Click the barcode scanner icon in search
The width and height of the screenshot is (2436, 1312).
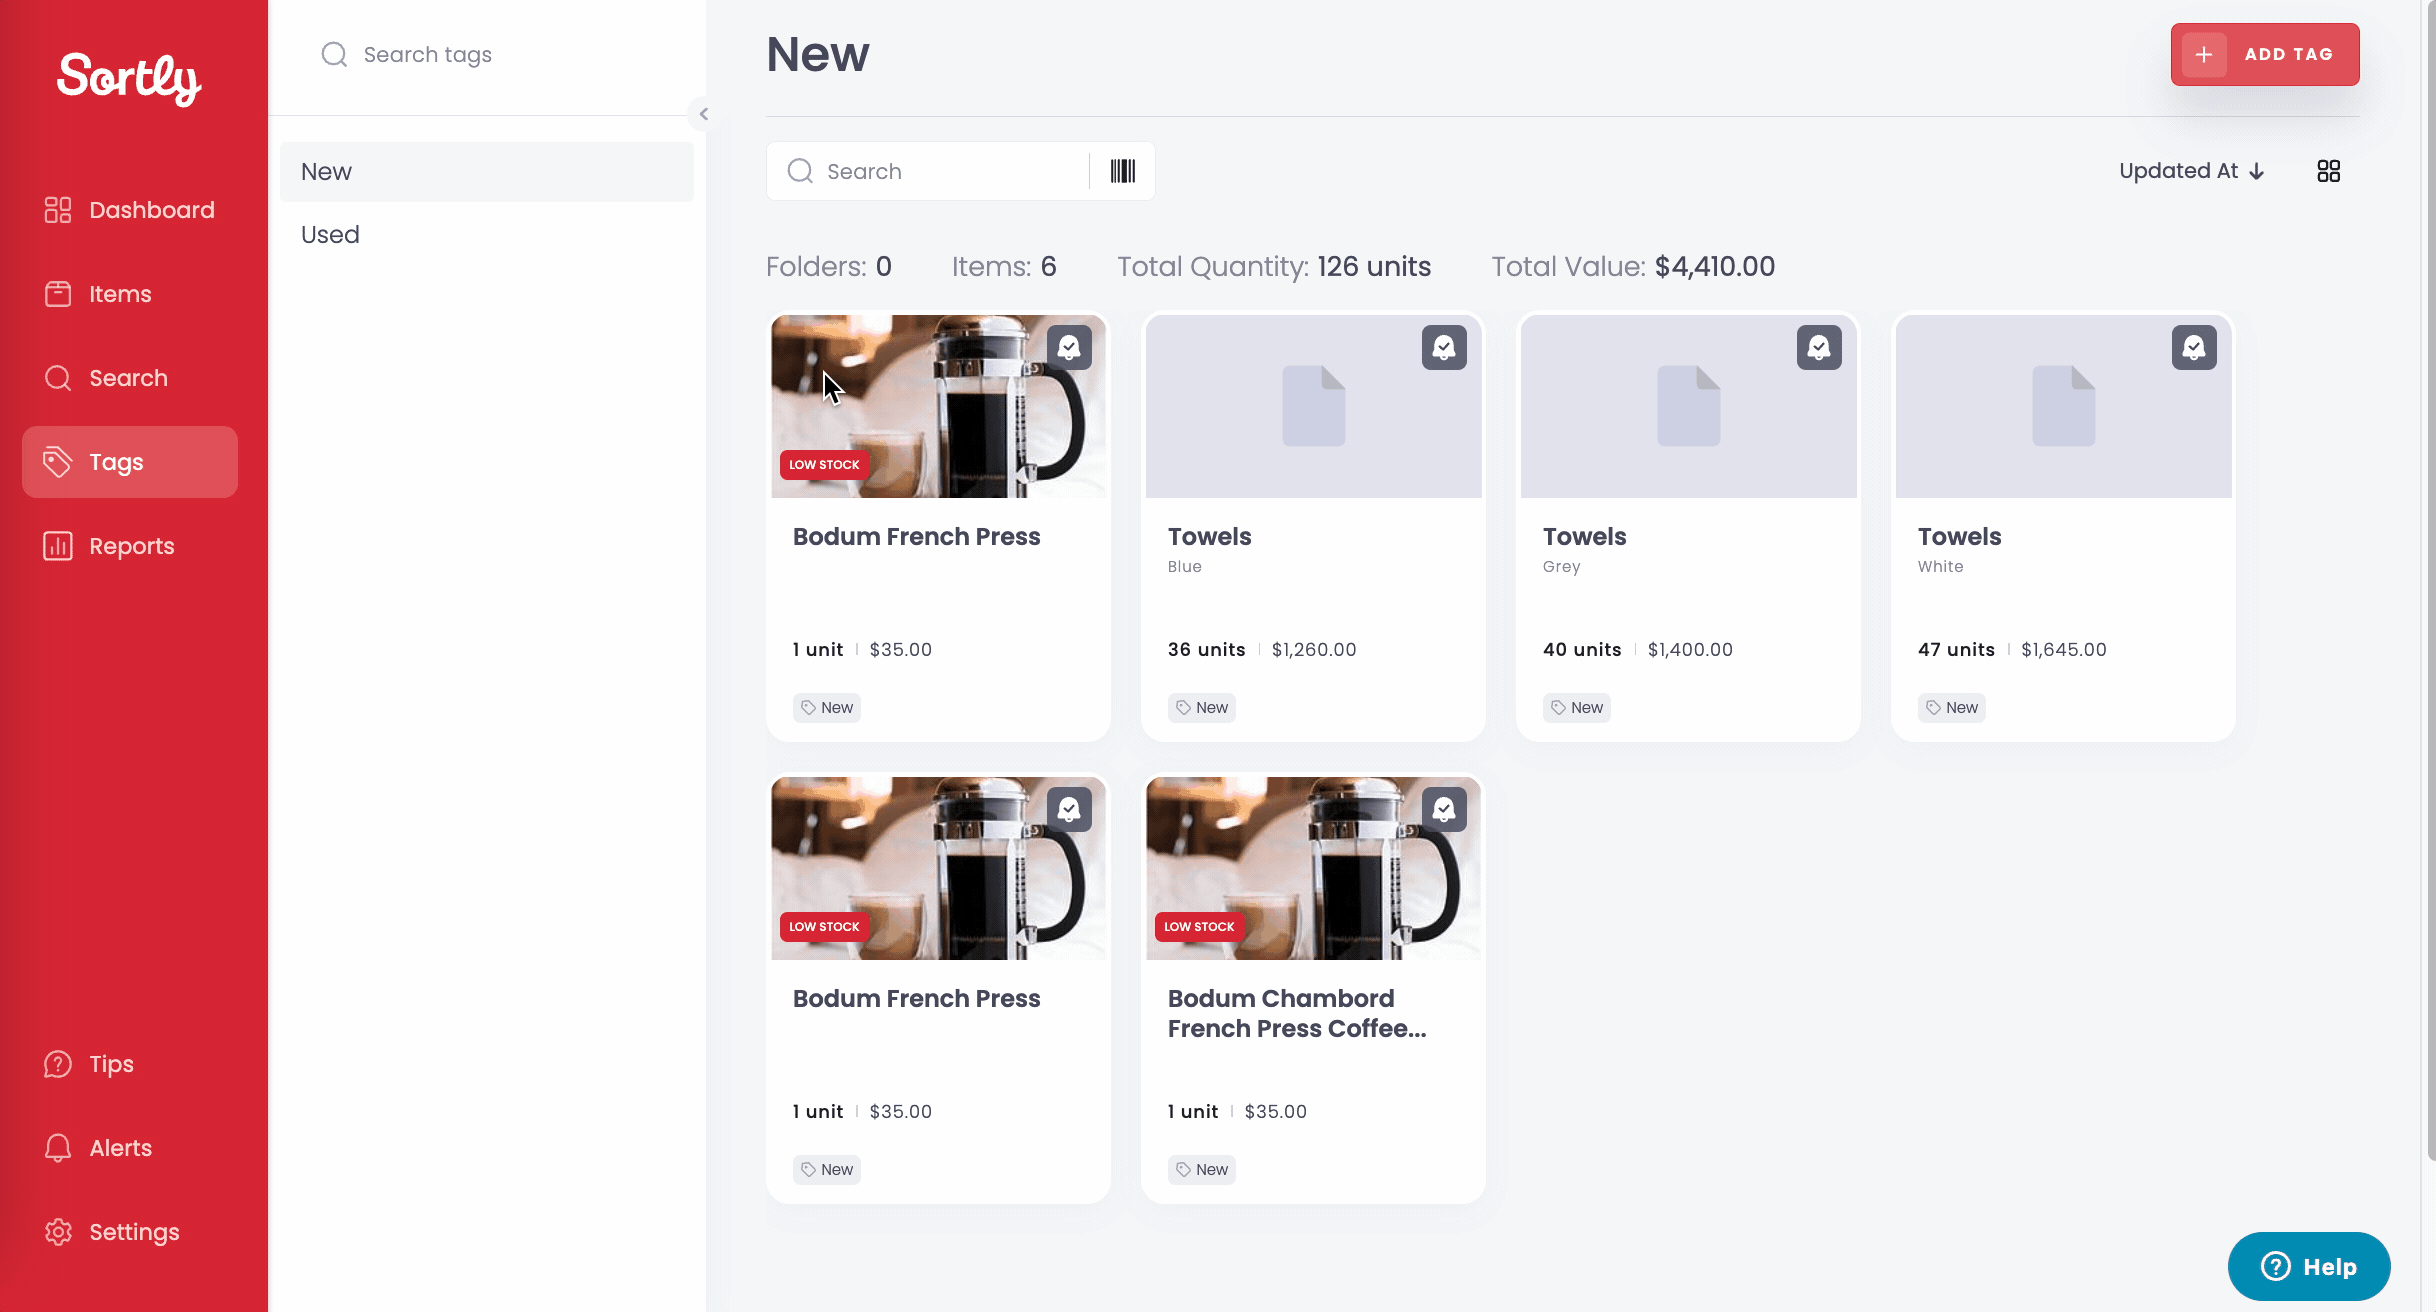tap(1122, 171)
